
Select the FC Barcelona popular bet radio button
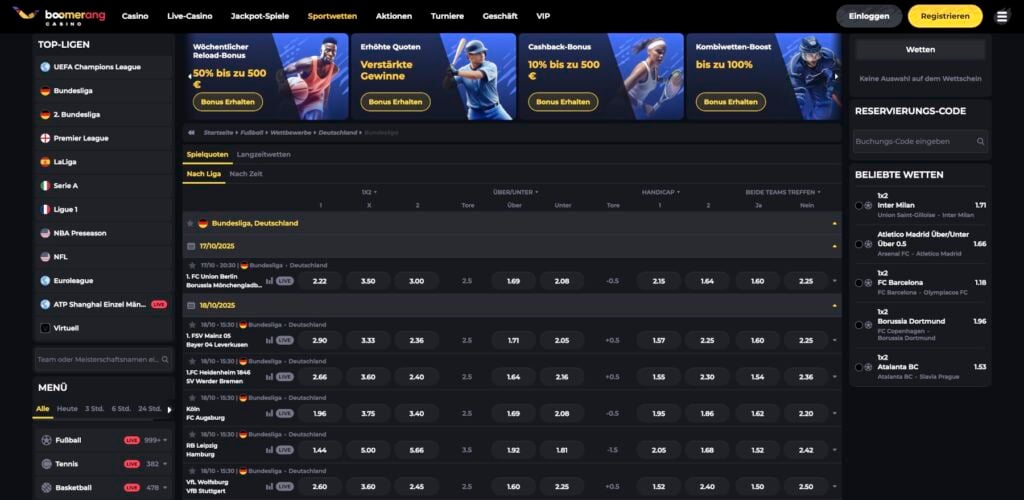click(x=858, y=283)
